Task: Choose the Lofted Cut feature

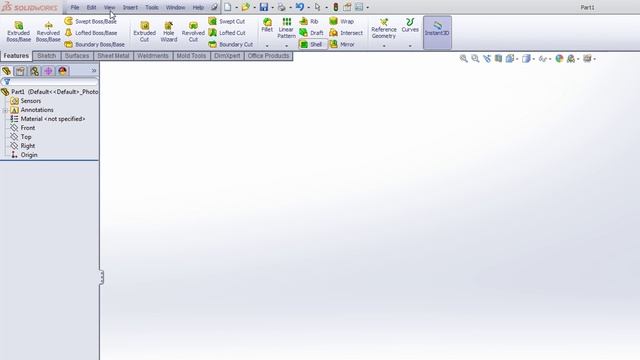Action: 227,33
